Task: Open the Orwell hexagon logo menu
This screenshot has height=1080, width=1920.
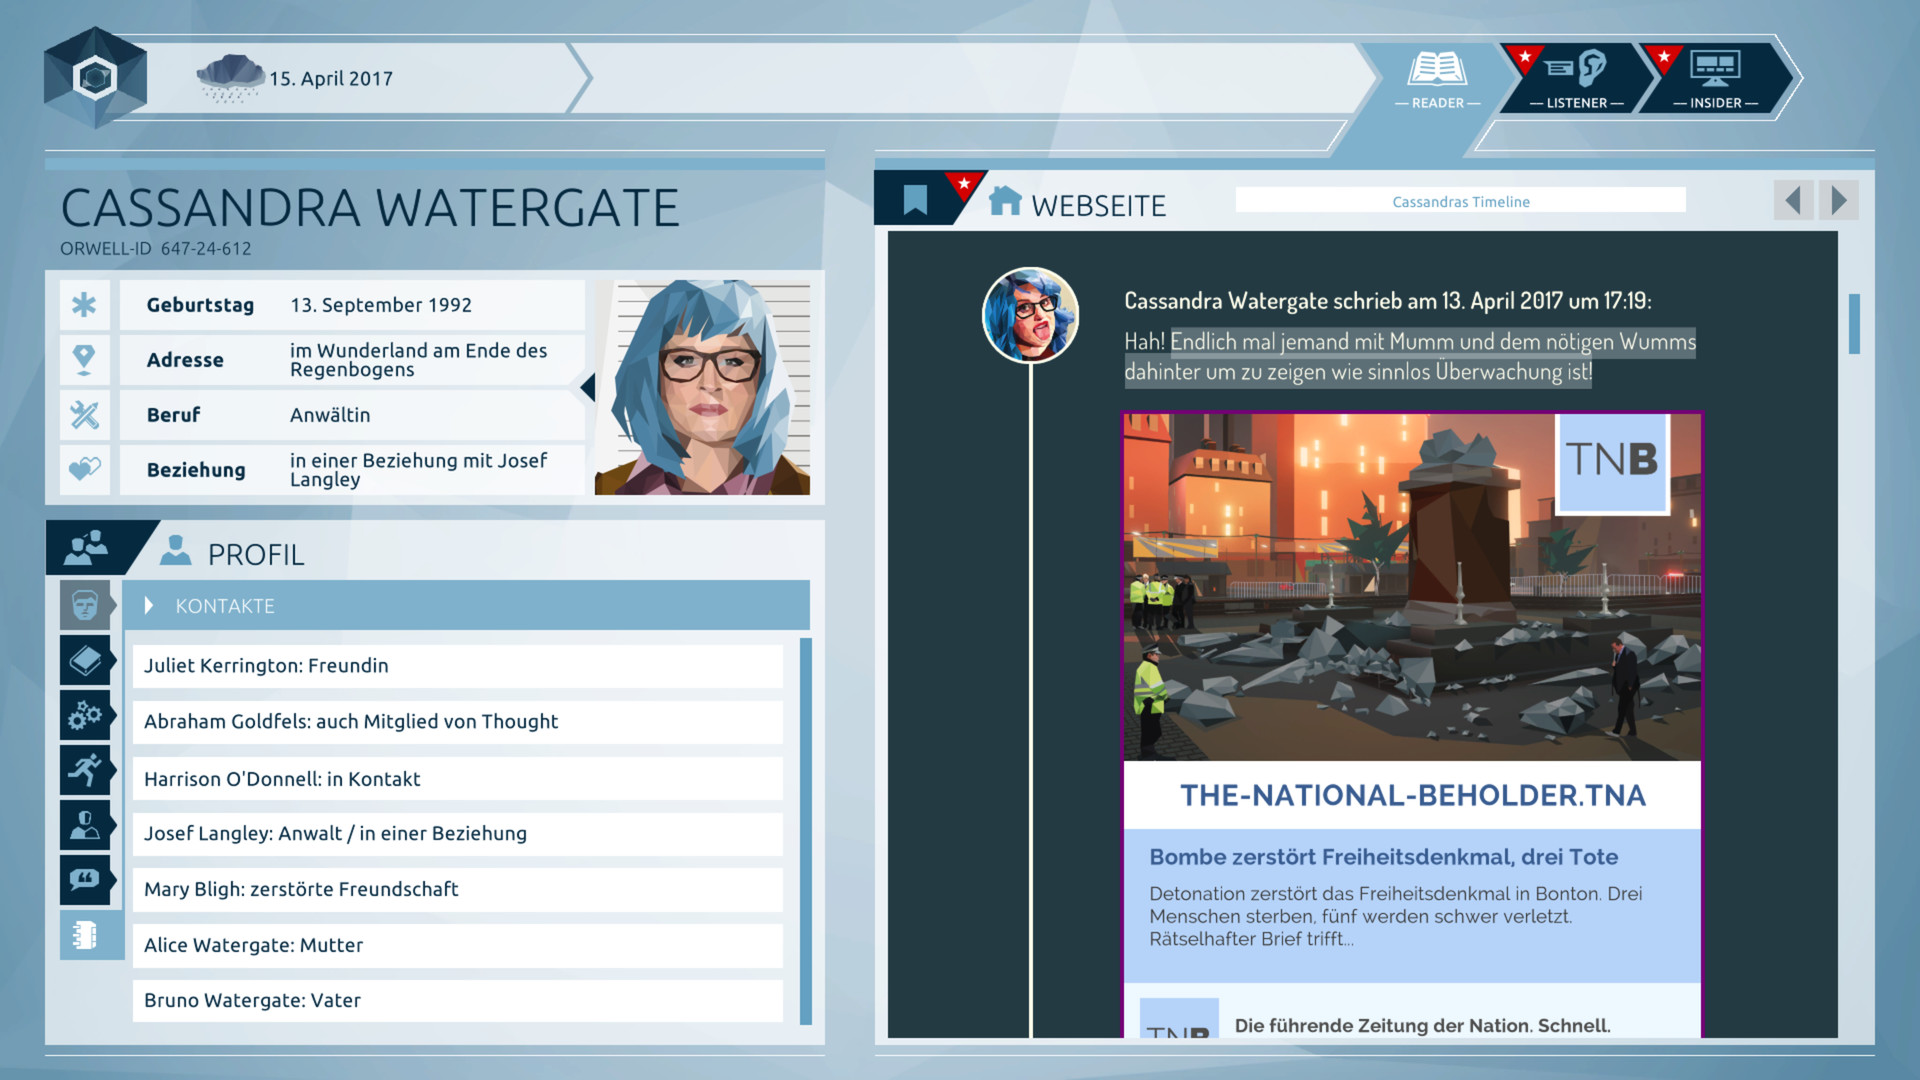Action: (95, 77)
